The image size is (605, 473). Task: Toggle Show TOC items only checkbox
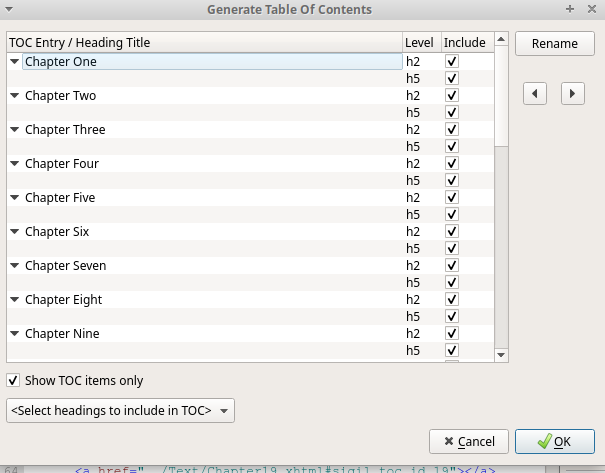tap(13, 380)
